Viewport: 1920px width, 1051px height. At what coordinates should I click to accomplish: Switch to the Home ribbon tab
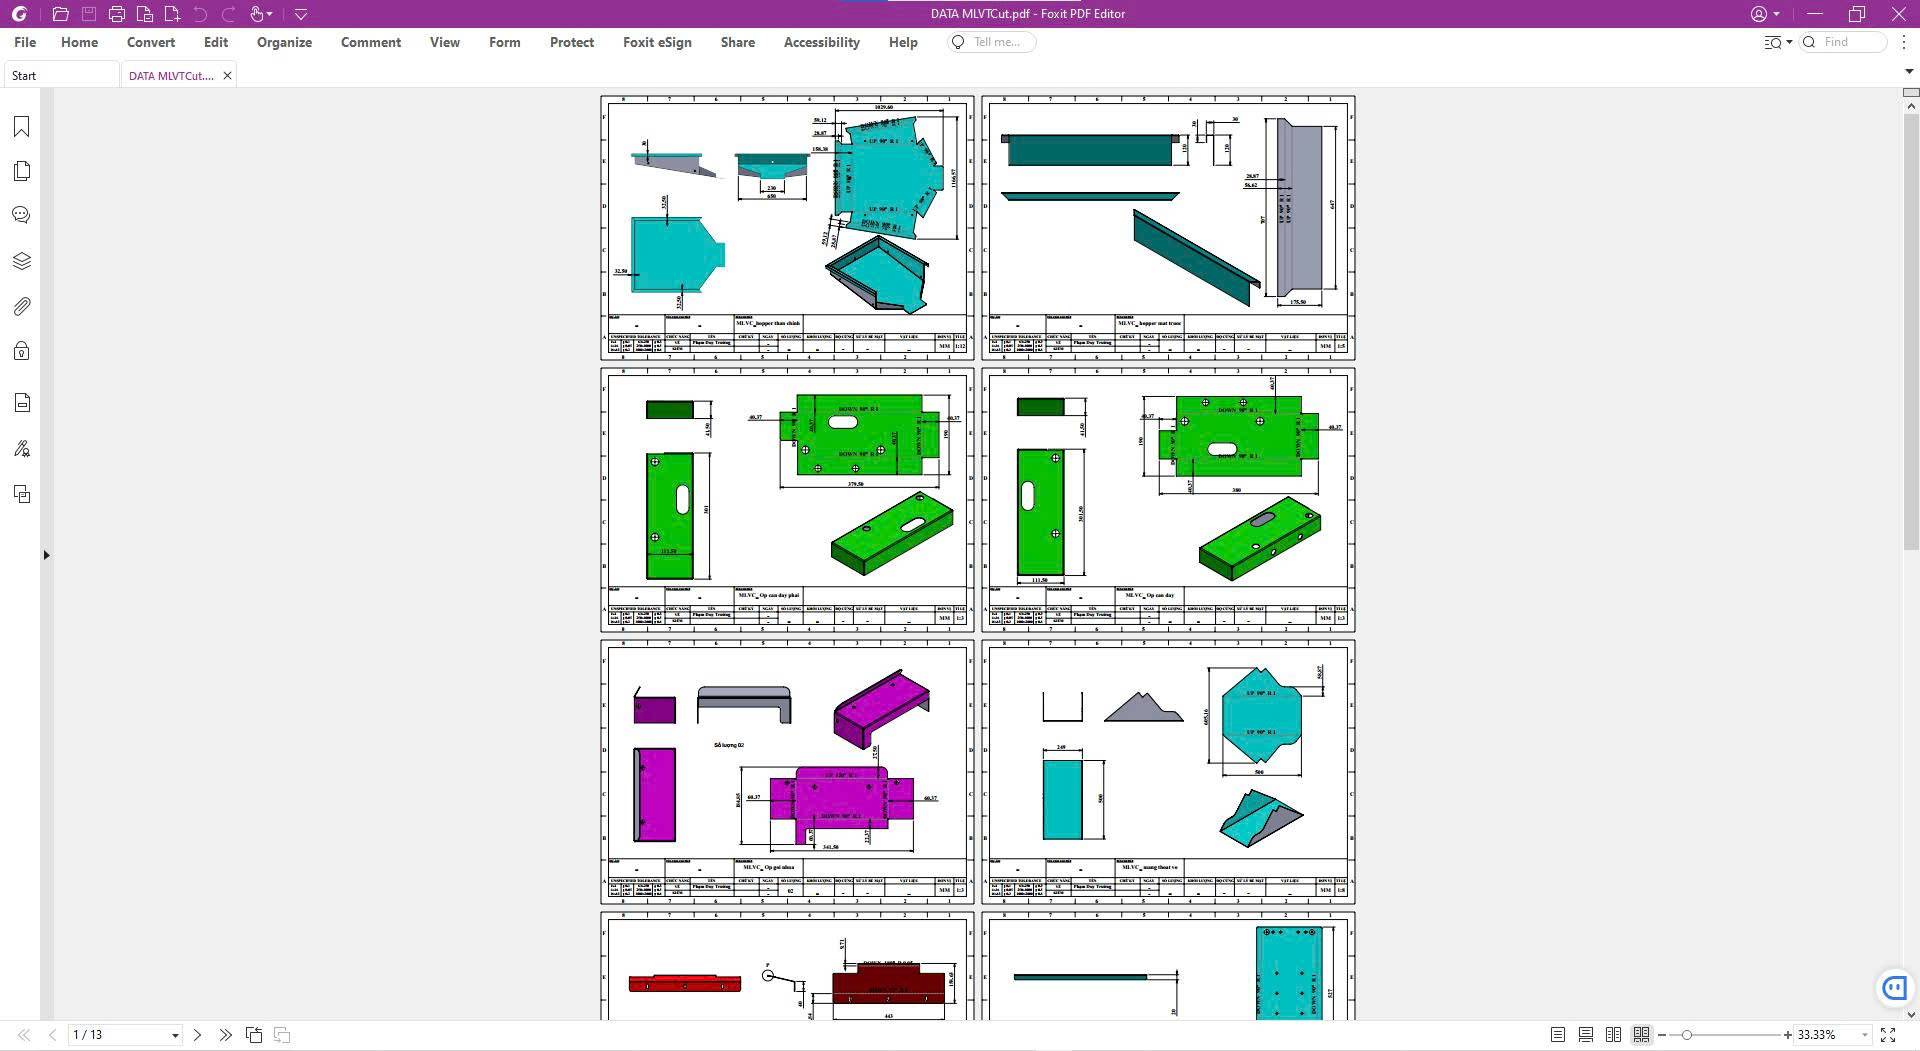tap(79, 42)
